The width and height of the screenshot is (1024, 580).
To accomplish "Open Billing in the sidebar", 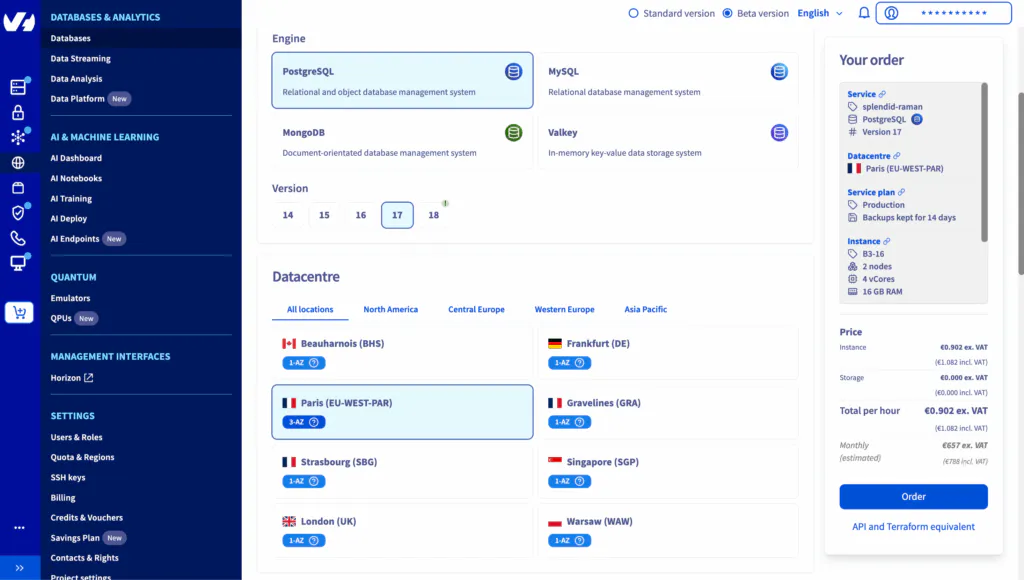I will point(63,498).
